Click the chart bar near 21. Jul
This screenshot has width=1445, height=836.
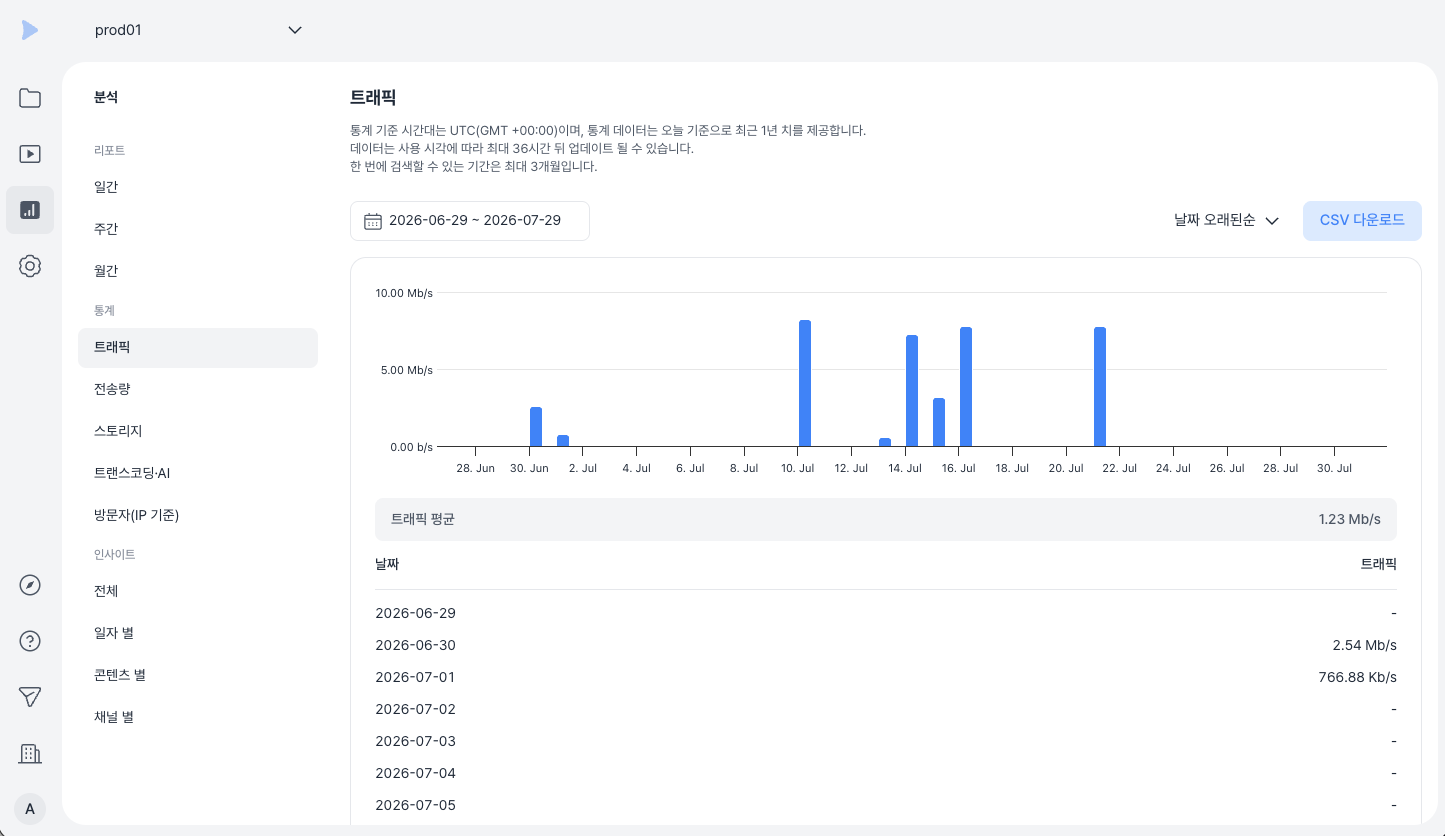(x=1100, y=387)
